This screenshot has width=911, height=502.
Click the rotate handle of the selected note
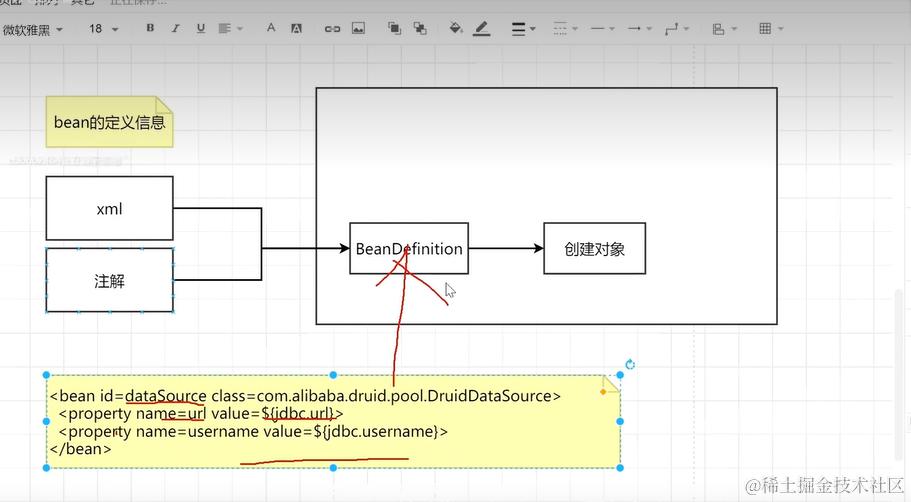pyautogui.click(x=630, y=364)
